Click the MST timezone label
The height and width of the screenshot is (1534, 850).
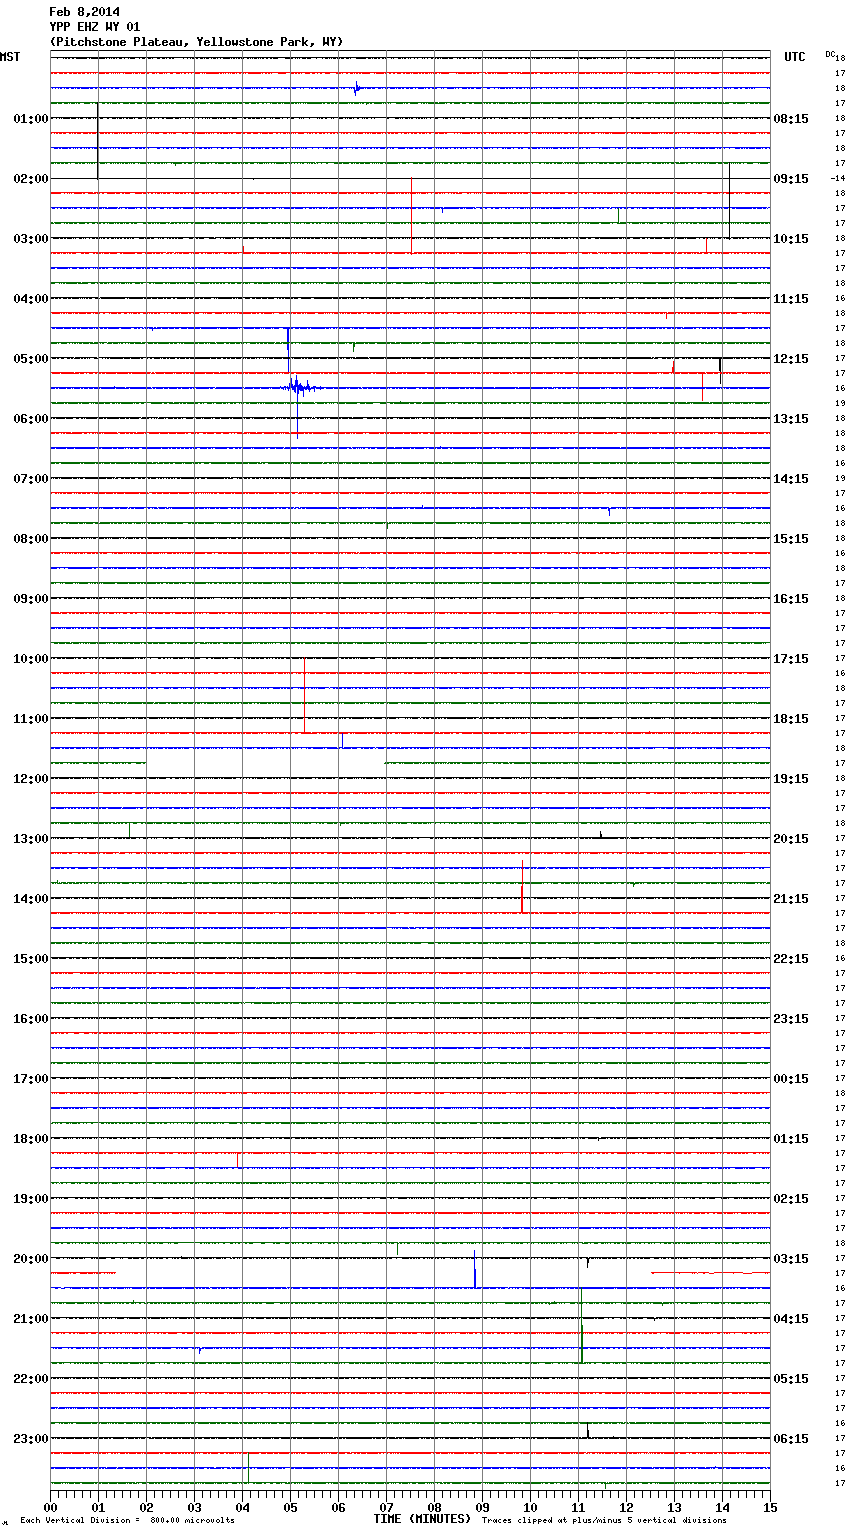[x=10, y=57]
